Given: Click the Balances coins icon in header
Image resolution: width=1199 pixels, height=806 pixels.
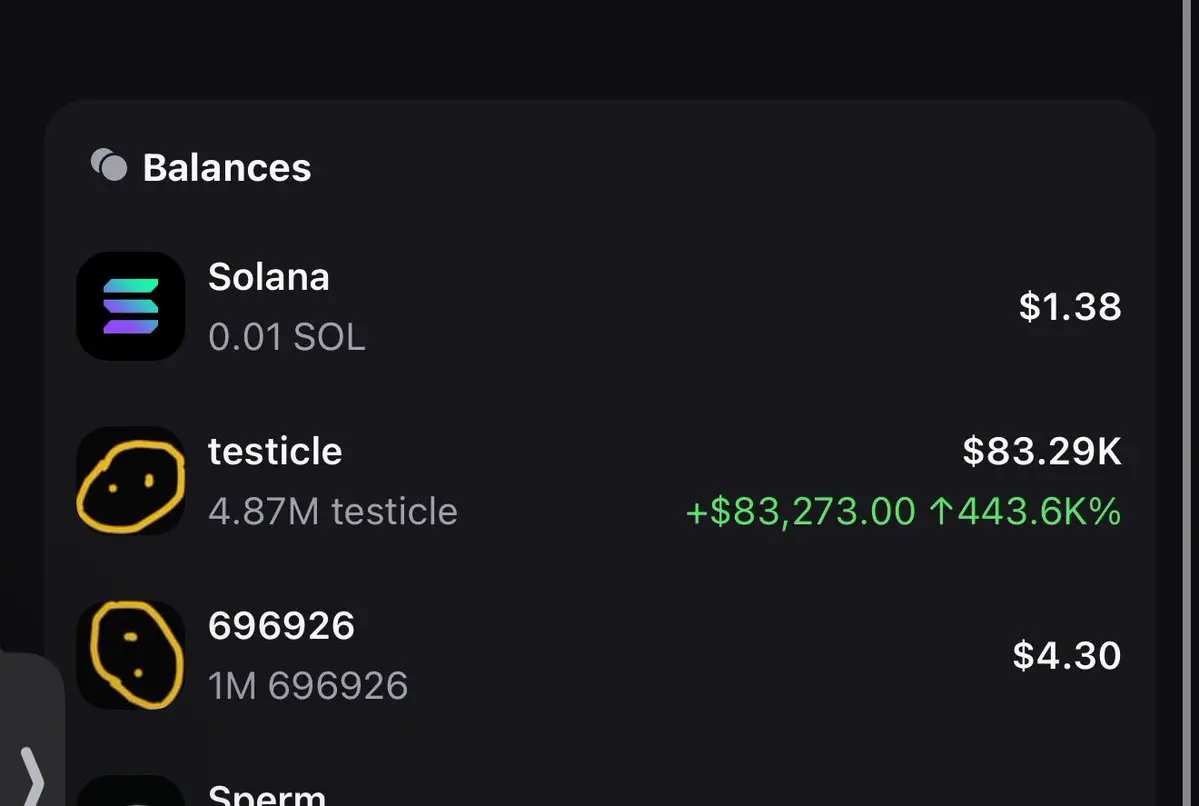Looking at the screenshot, I should click(109, 165).
